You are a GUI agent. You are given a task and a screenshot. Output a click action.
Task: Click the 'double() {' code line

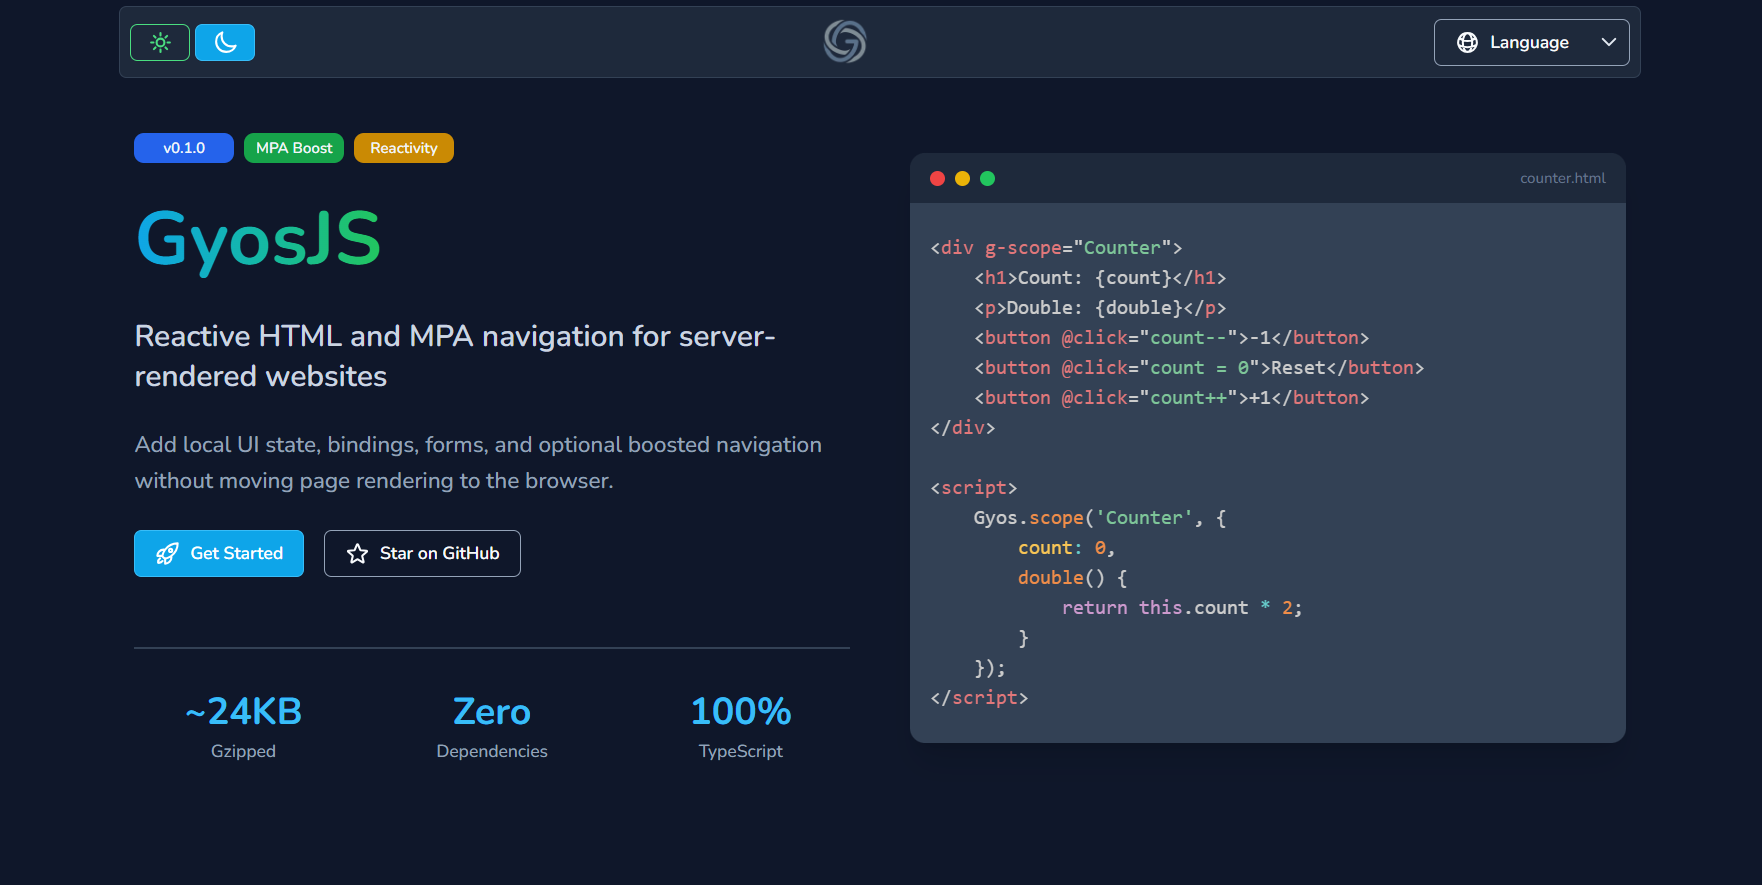coord(1072,578)
